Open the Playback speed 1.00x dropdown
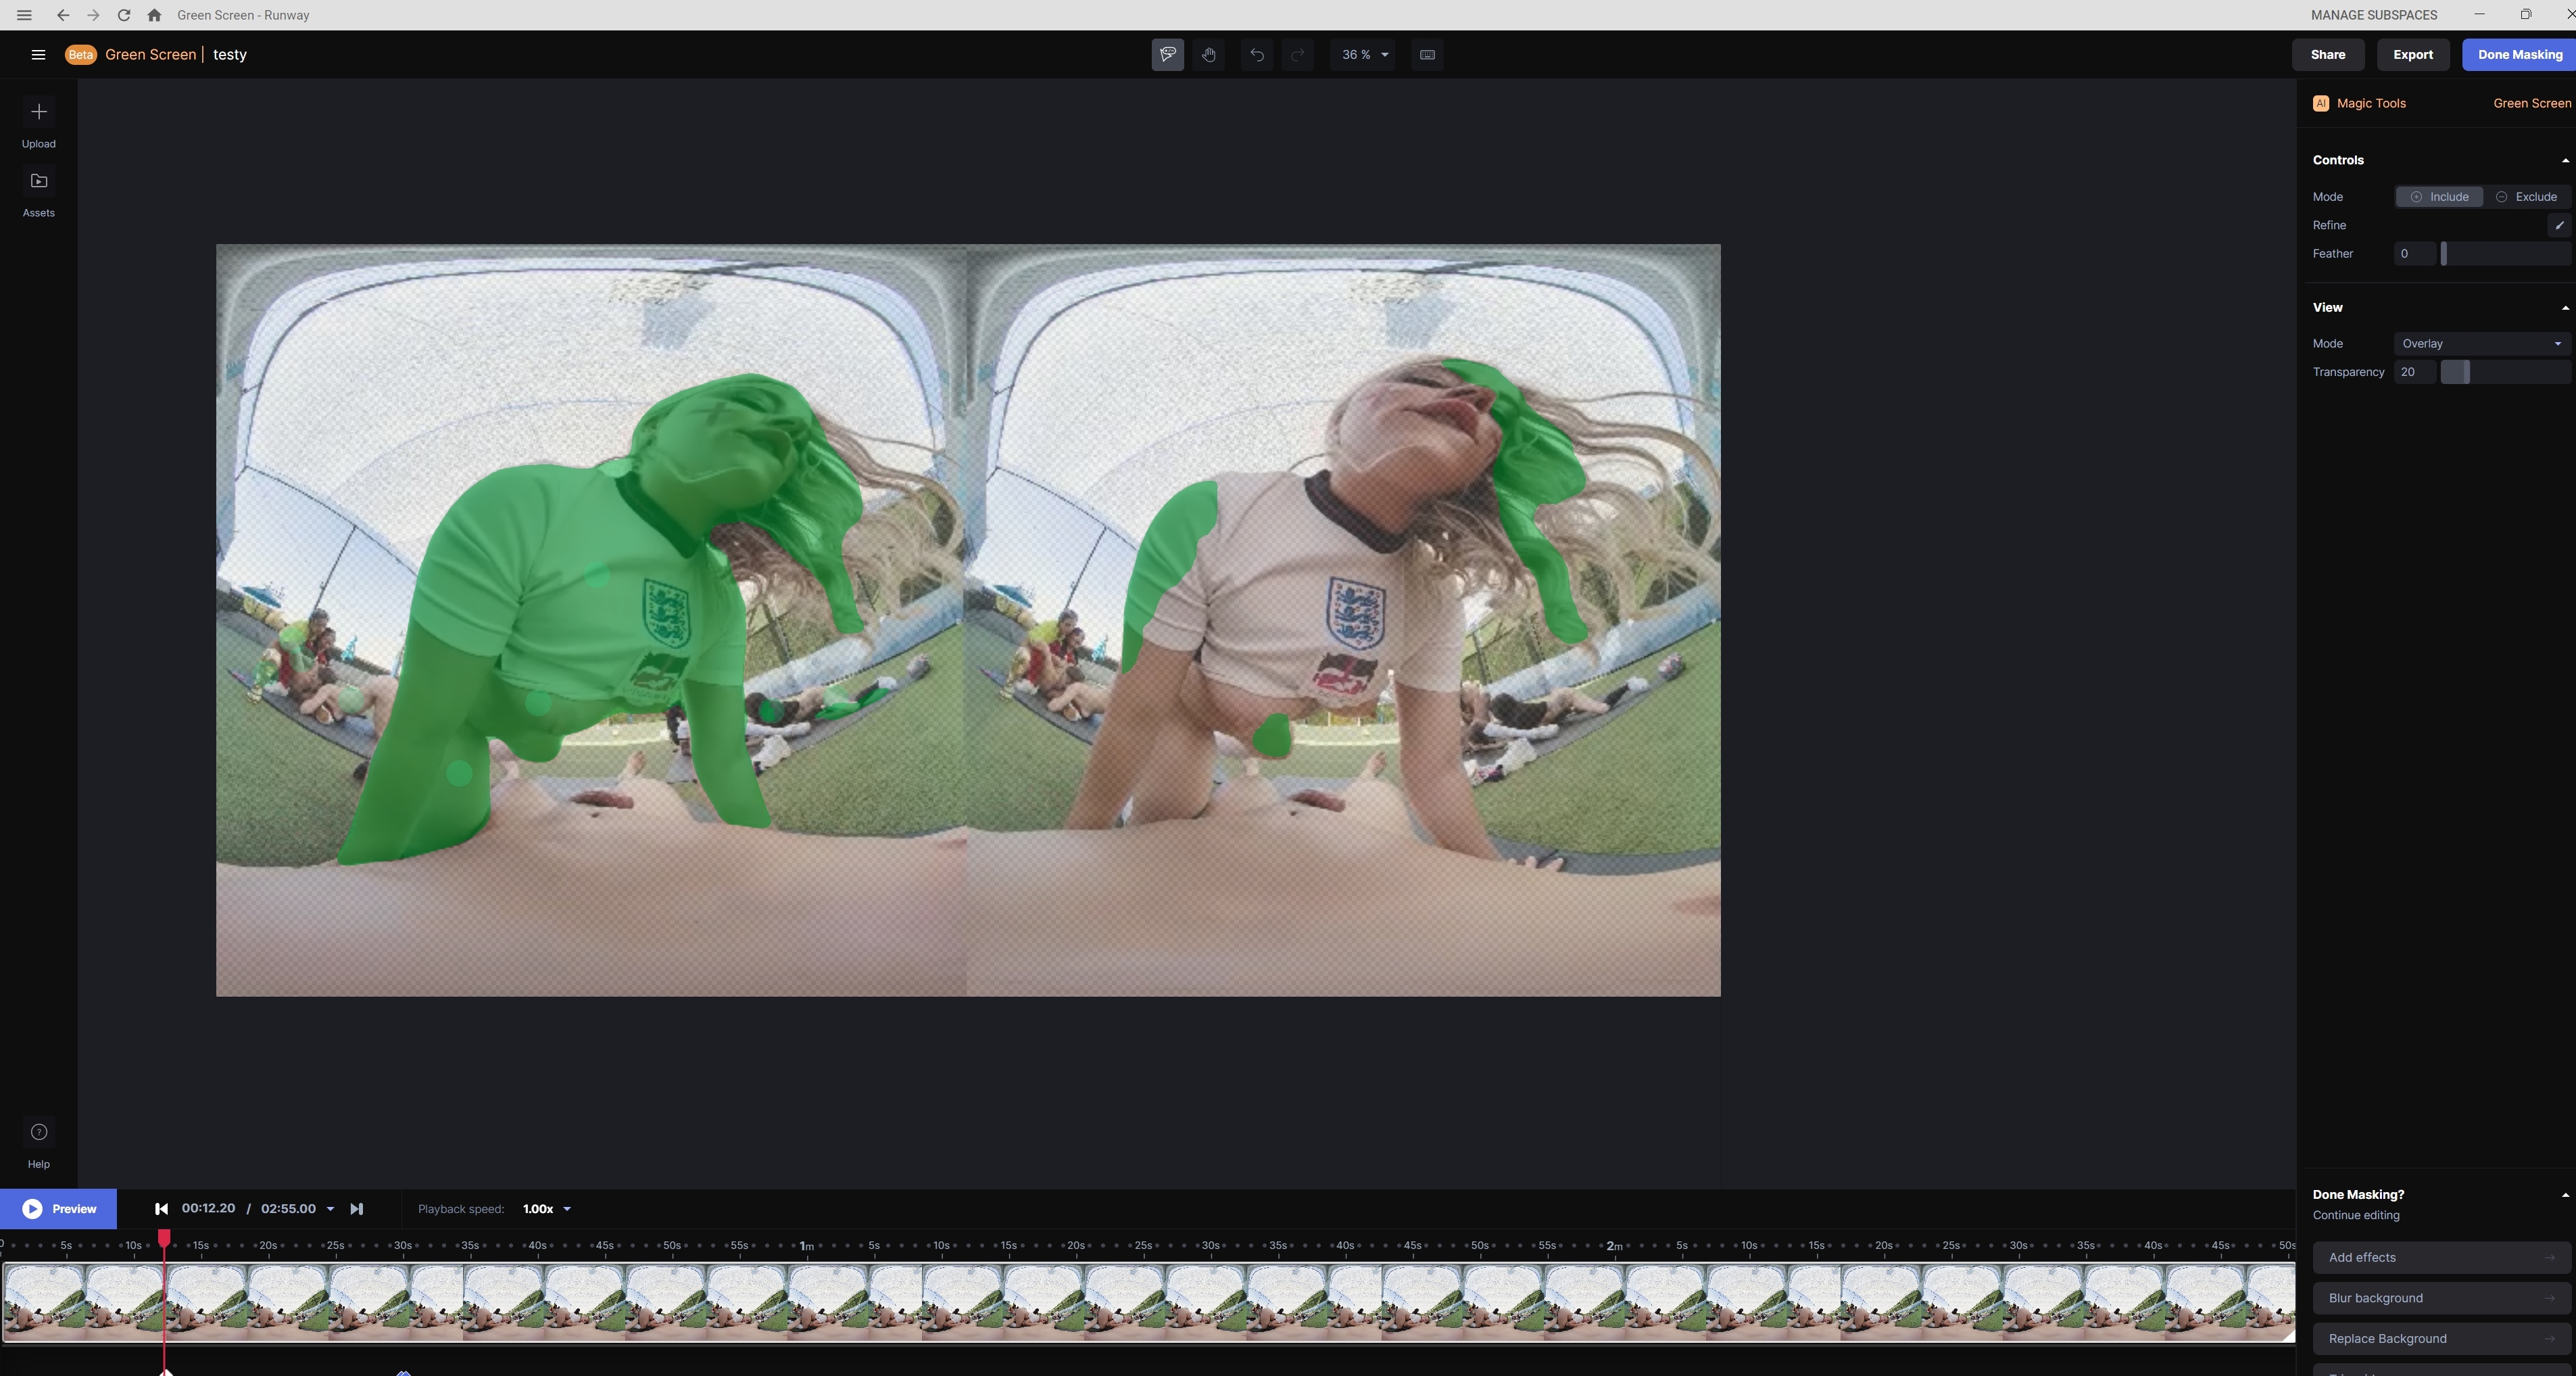 click(546, 1209)
